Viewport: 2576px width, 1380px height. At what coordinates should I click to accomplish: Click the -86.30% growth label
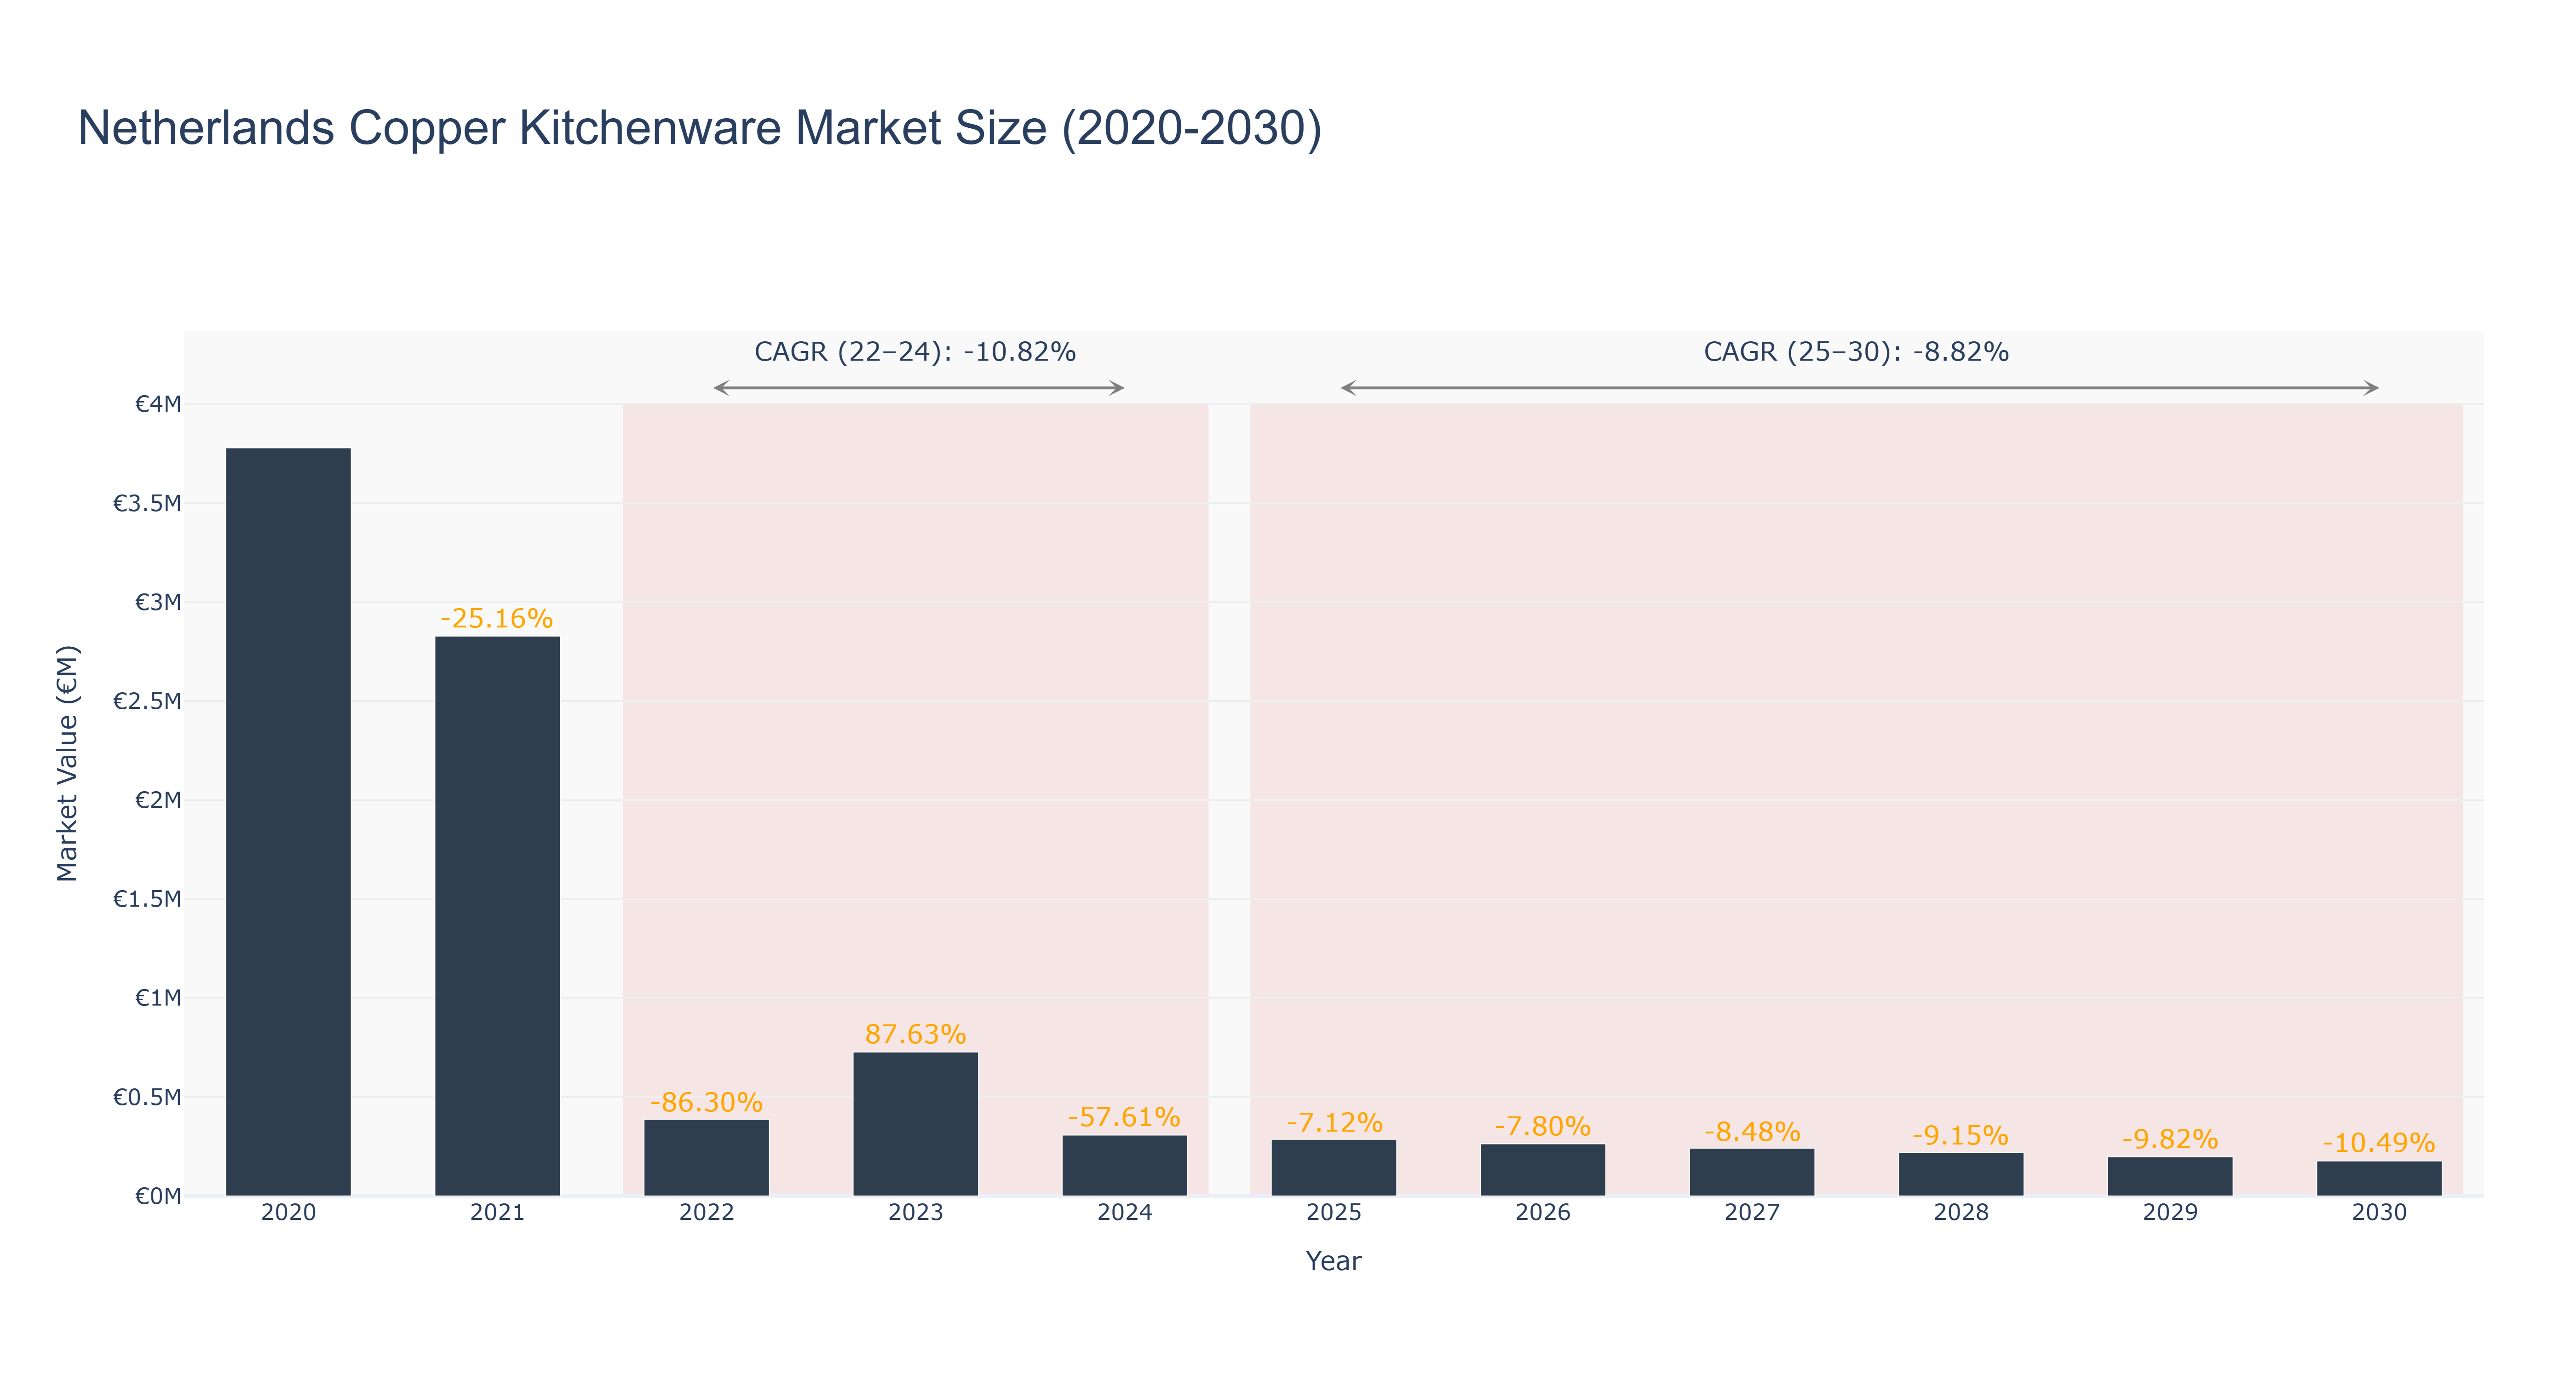click(x=707, y=1102)
